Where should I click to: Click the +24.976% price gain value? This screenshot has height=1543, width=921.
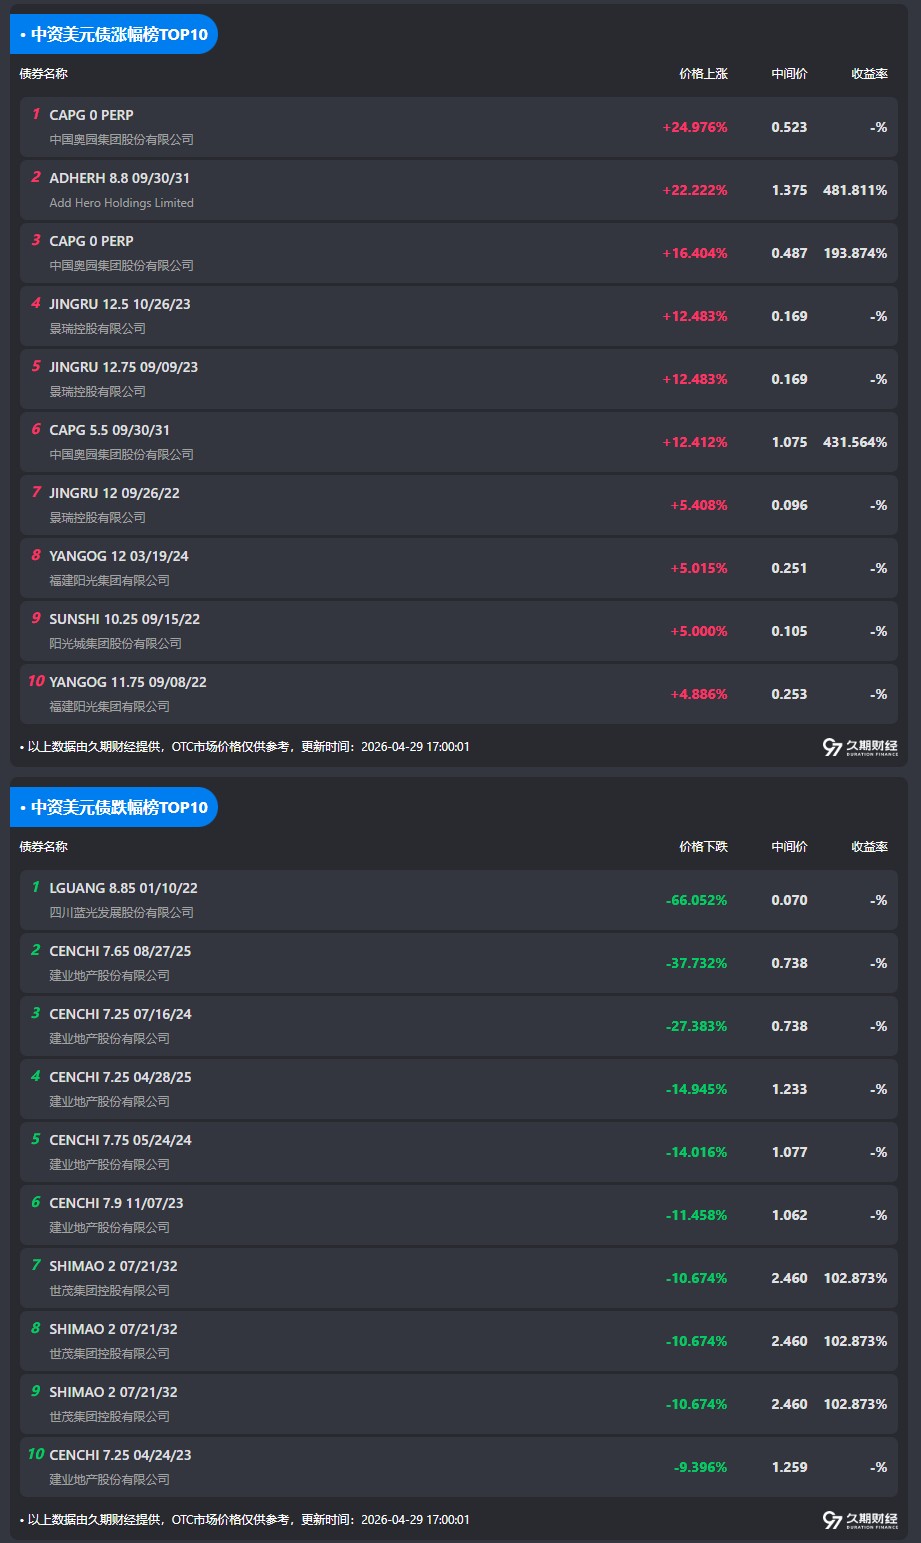(x=694, y=128)
